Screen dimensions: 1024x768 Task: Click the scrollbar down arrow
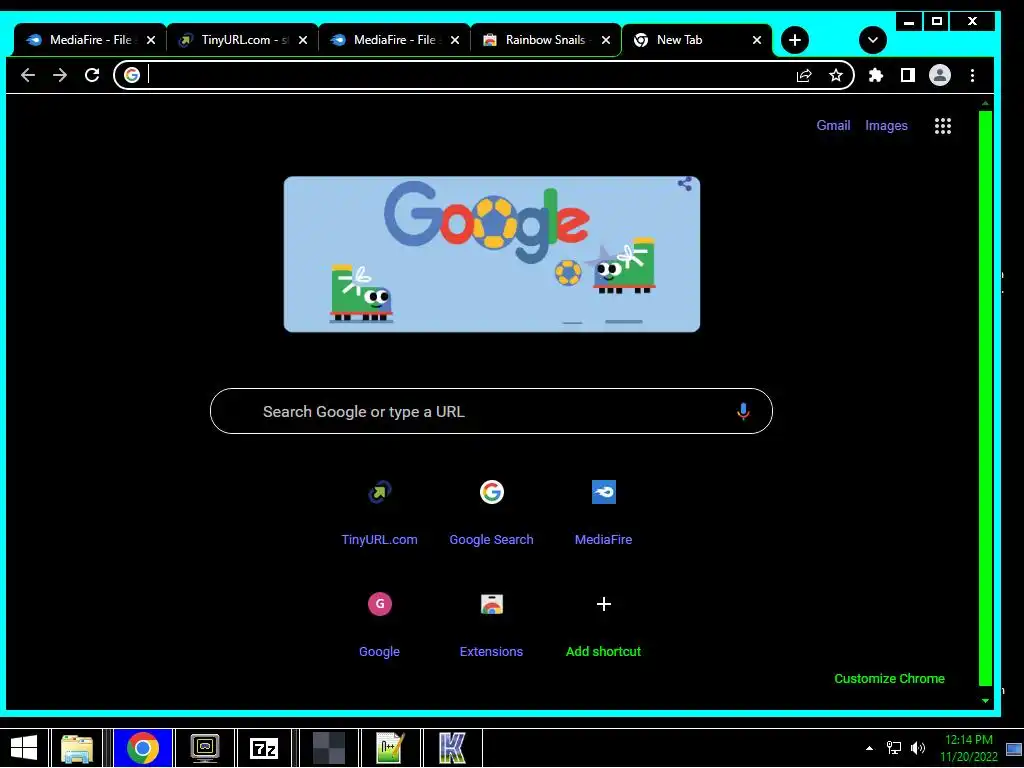point(985,701)
